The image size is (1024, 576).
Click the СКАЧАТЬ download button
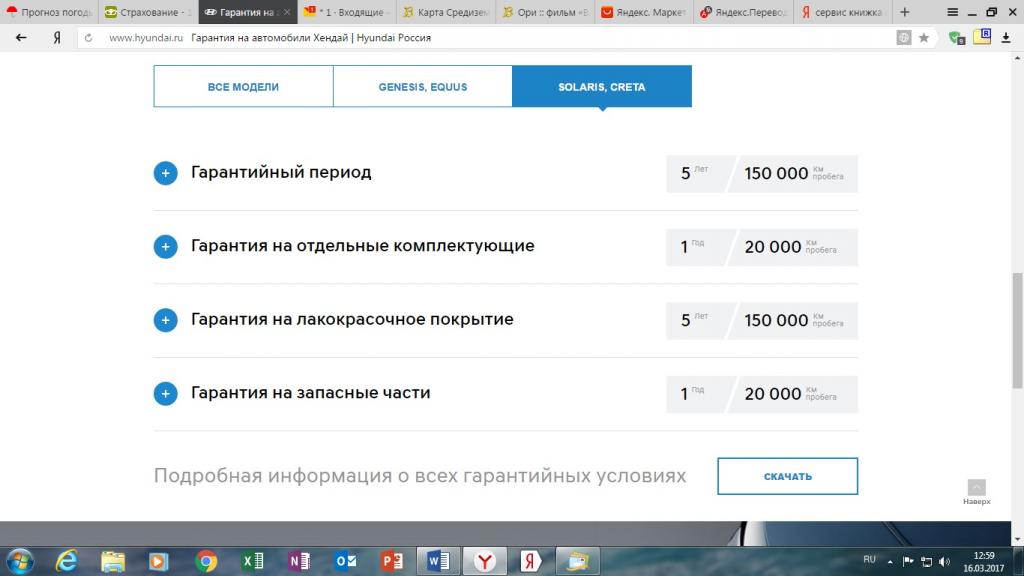click(788, 476)
